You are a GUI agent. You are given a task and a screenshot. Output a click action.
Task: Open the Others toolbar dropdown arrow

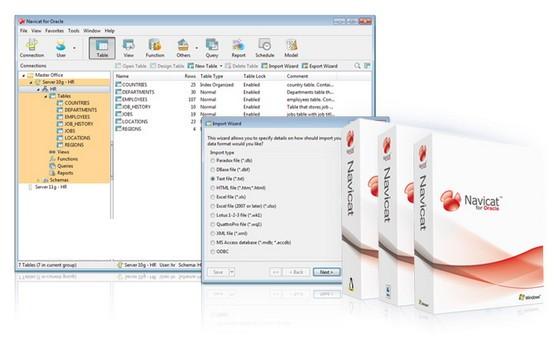(x=196, y=48)
